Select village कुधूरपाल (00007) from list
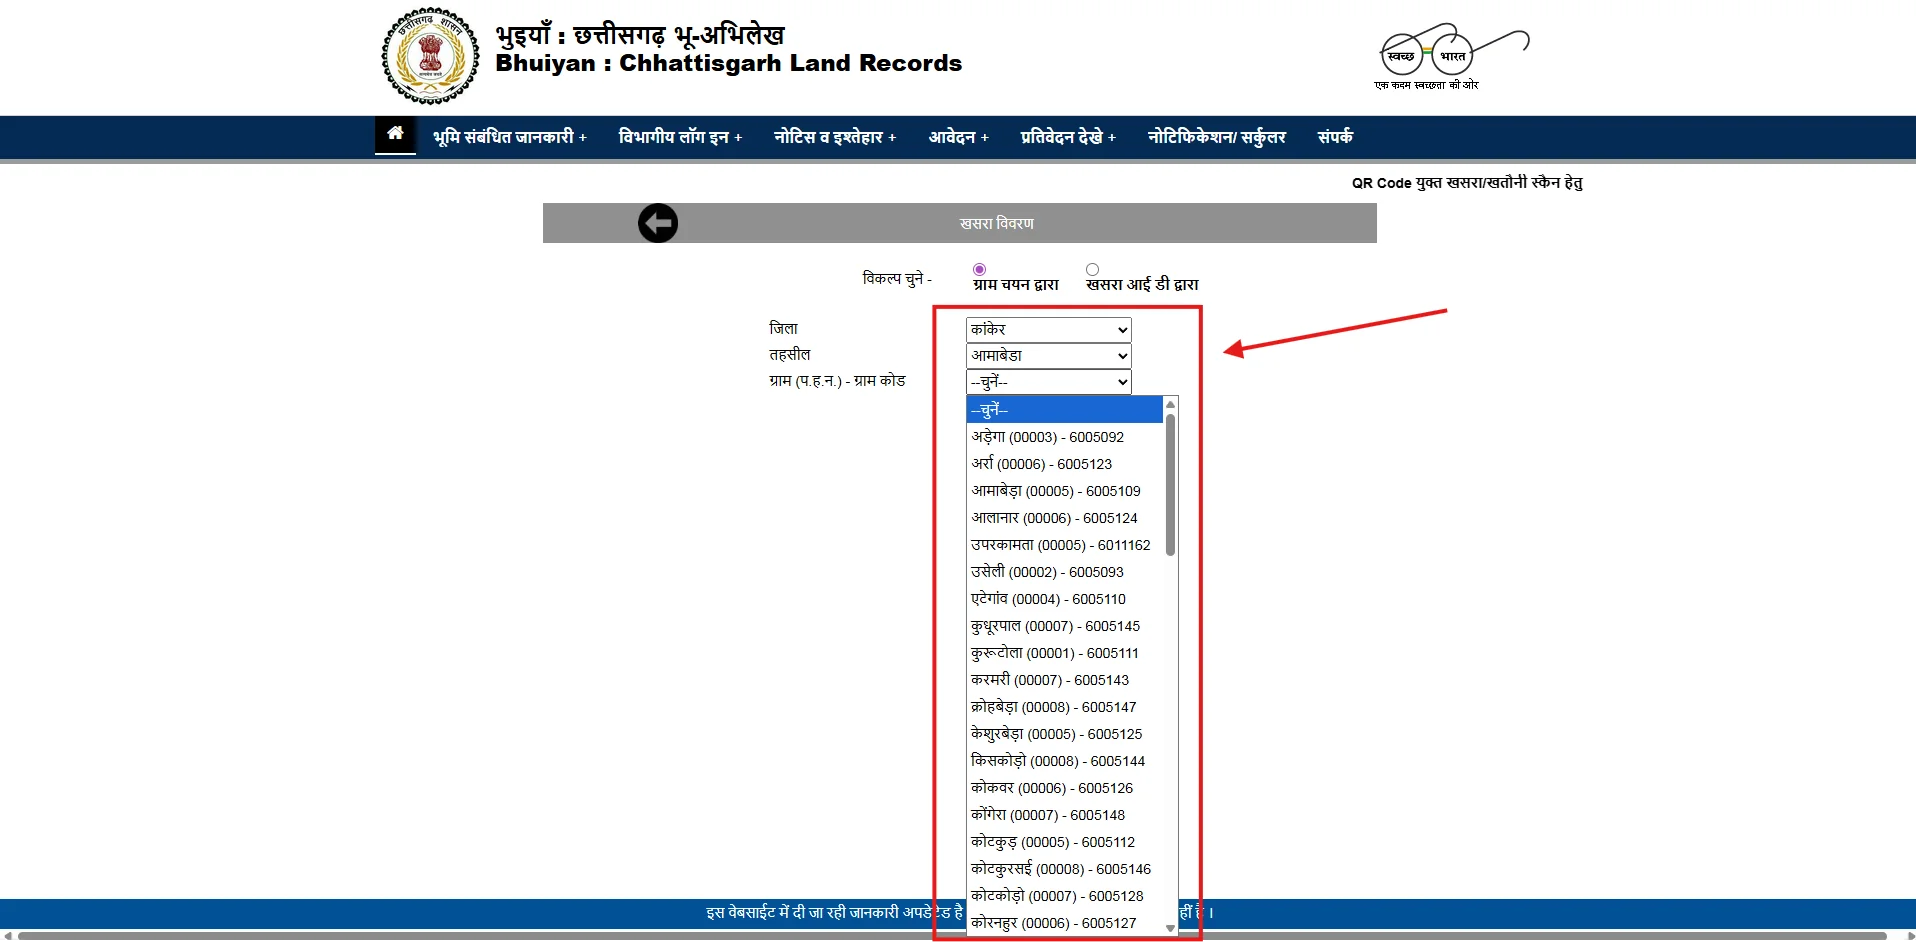This screenshot has height=942, width=1916. 1056,626
